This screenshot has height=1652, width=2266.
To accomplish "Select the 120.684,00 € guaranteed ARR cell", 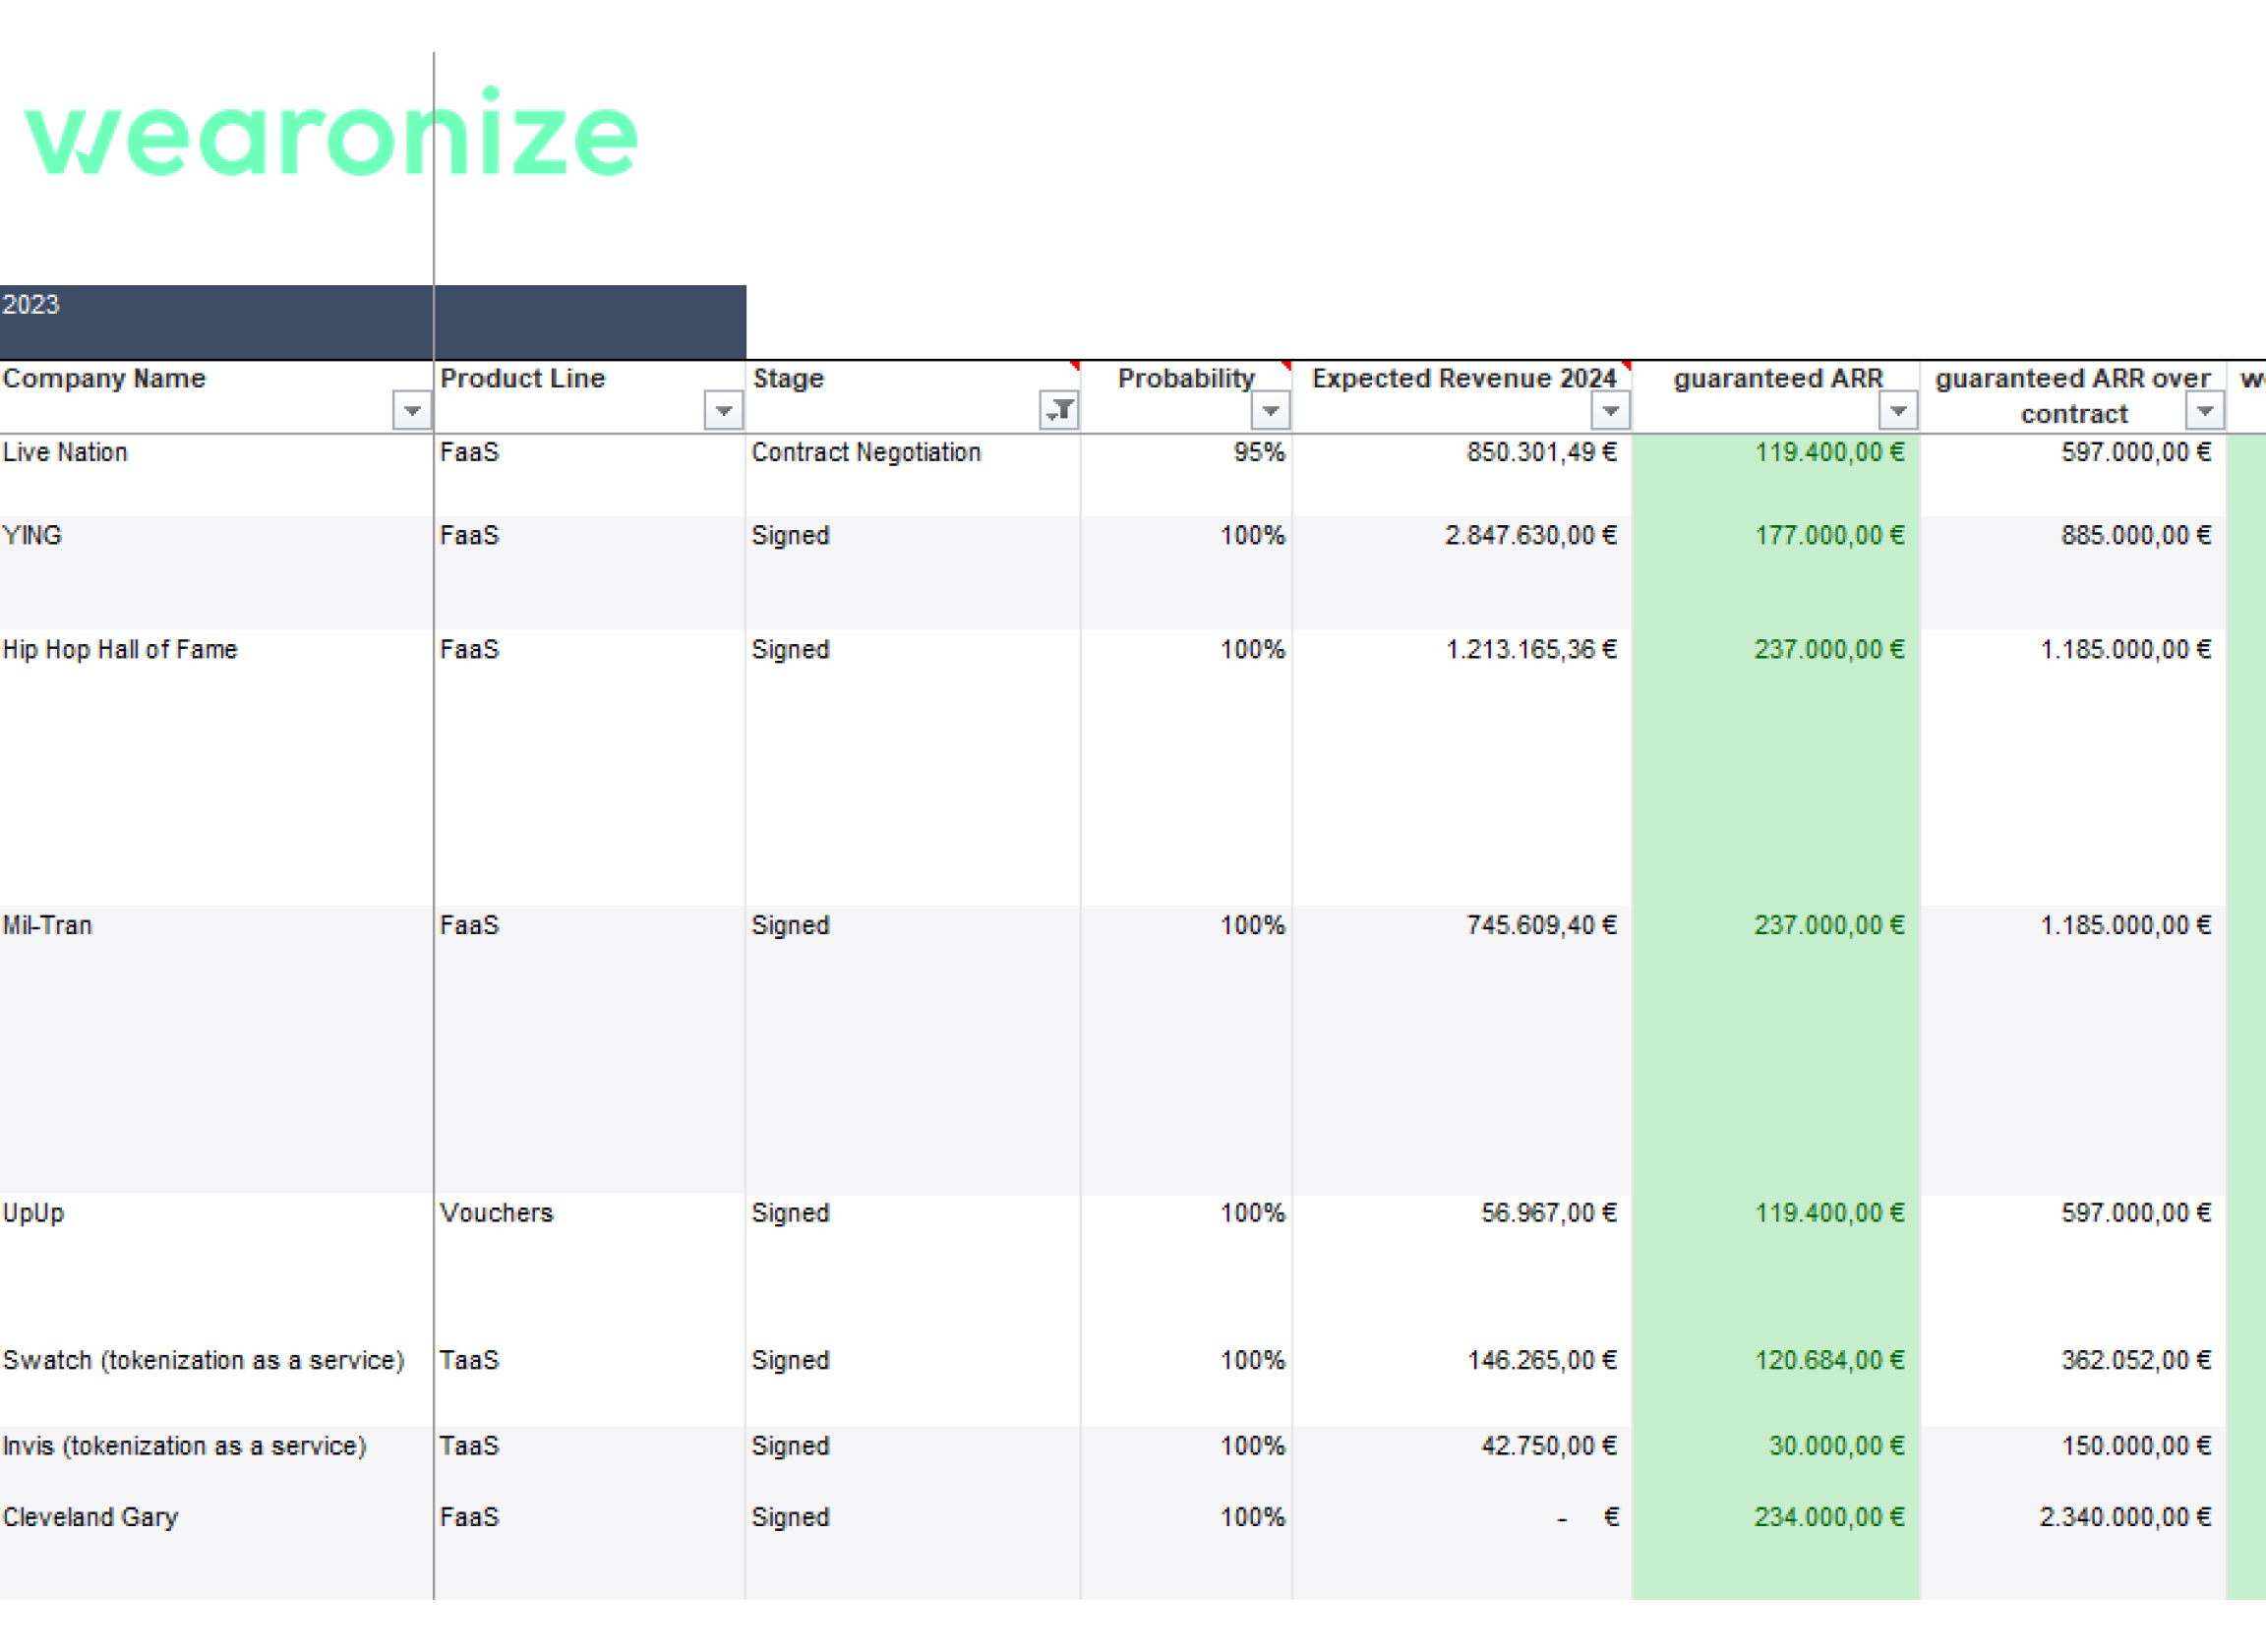I will pyautogui.click(x=1776, y=1384).
